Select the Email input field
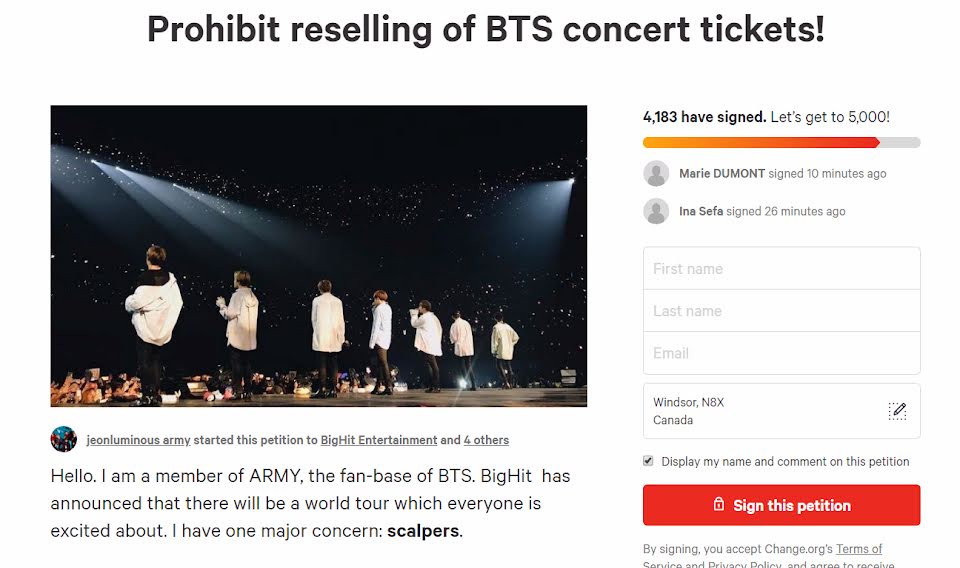Viewport: 960px width, 568px height. pos(781,353)
